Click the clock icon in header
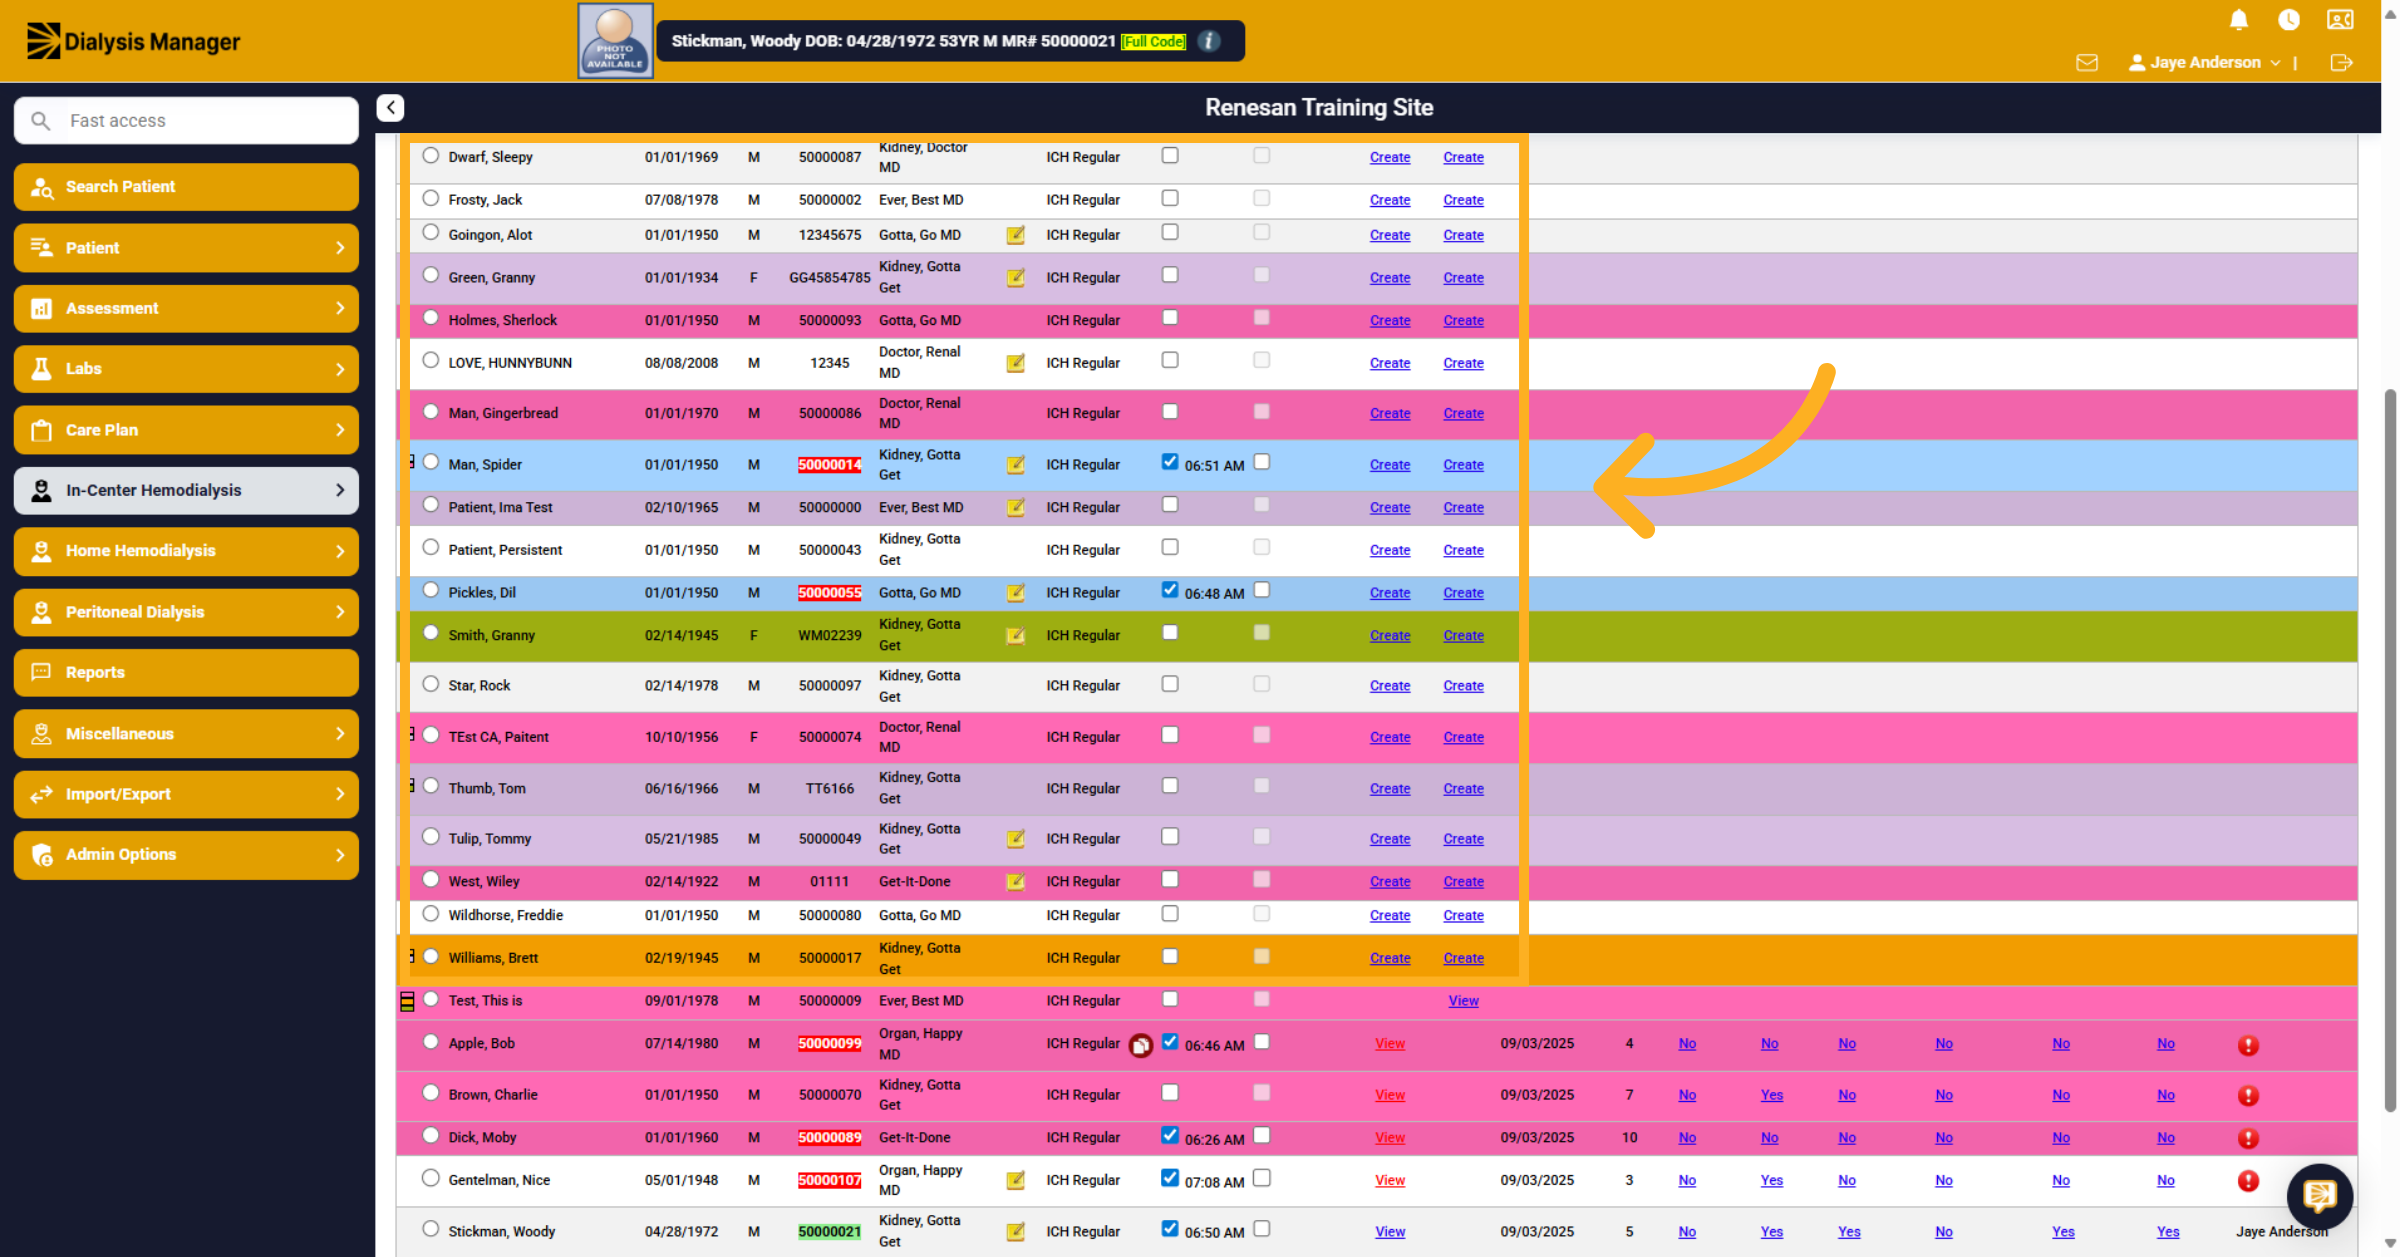This screenshot has height=1257, width=2400. 2288,20
